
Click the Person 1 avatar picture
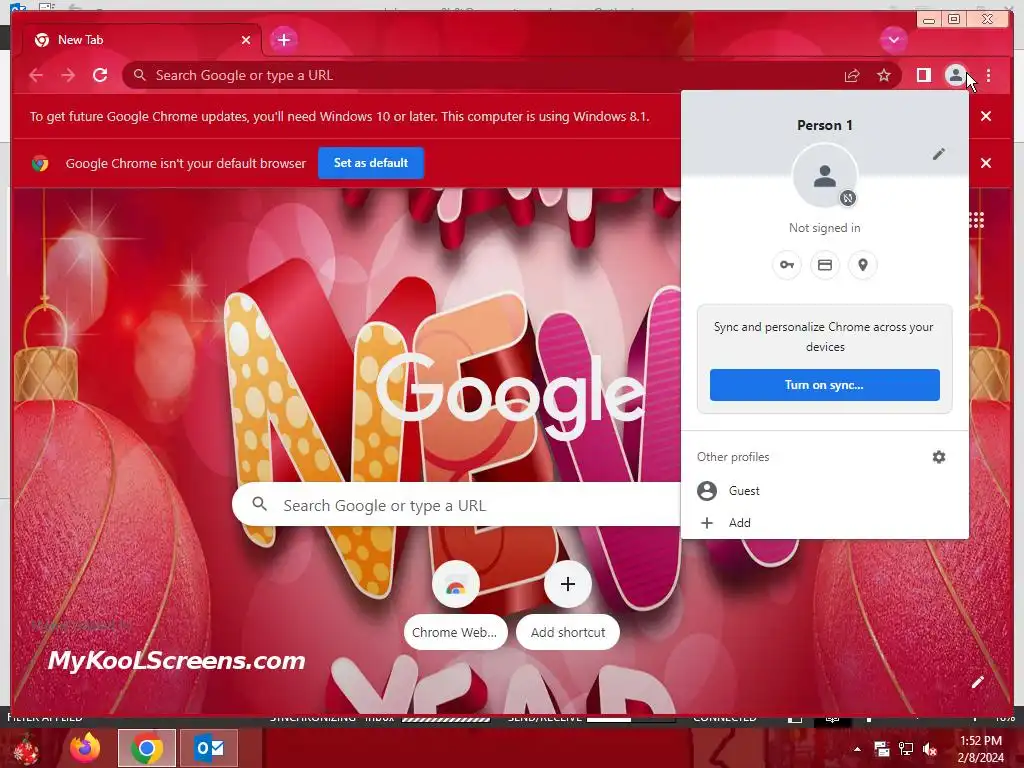[825, 176]
